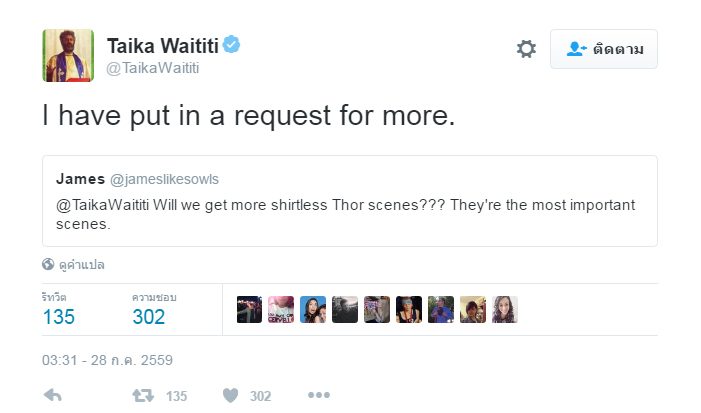Retweet this tweet using the retweet icon

click(143, 395)
